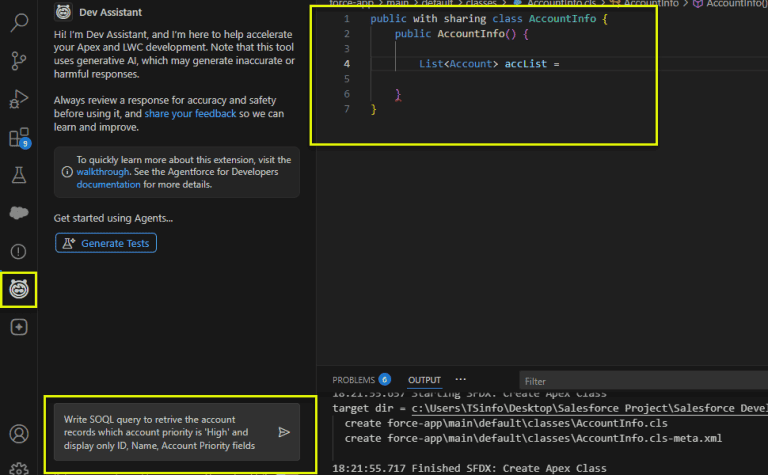Open the Run and Debug view

19,99
